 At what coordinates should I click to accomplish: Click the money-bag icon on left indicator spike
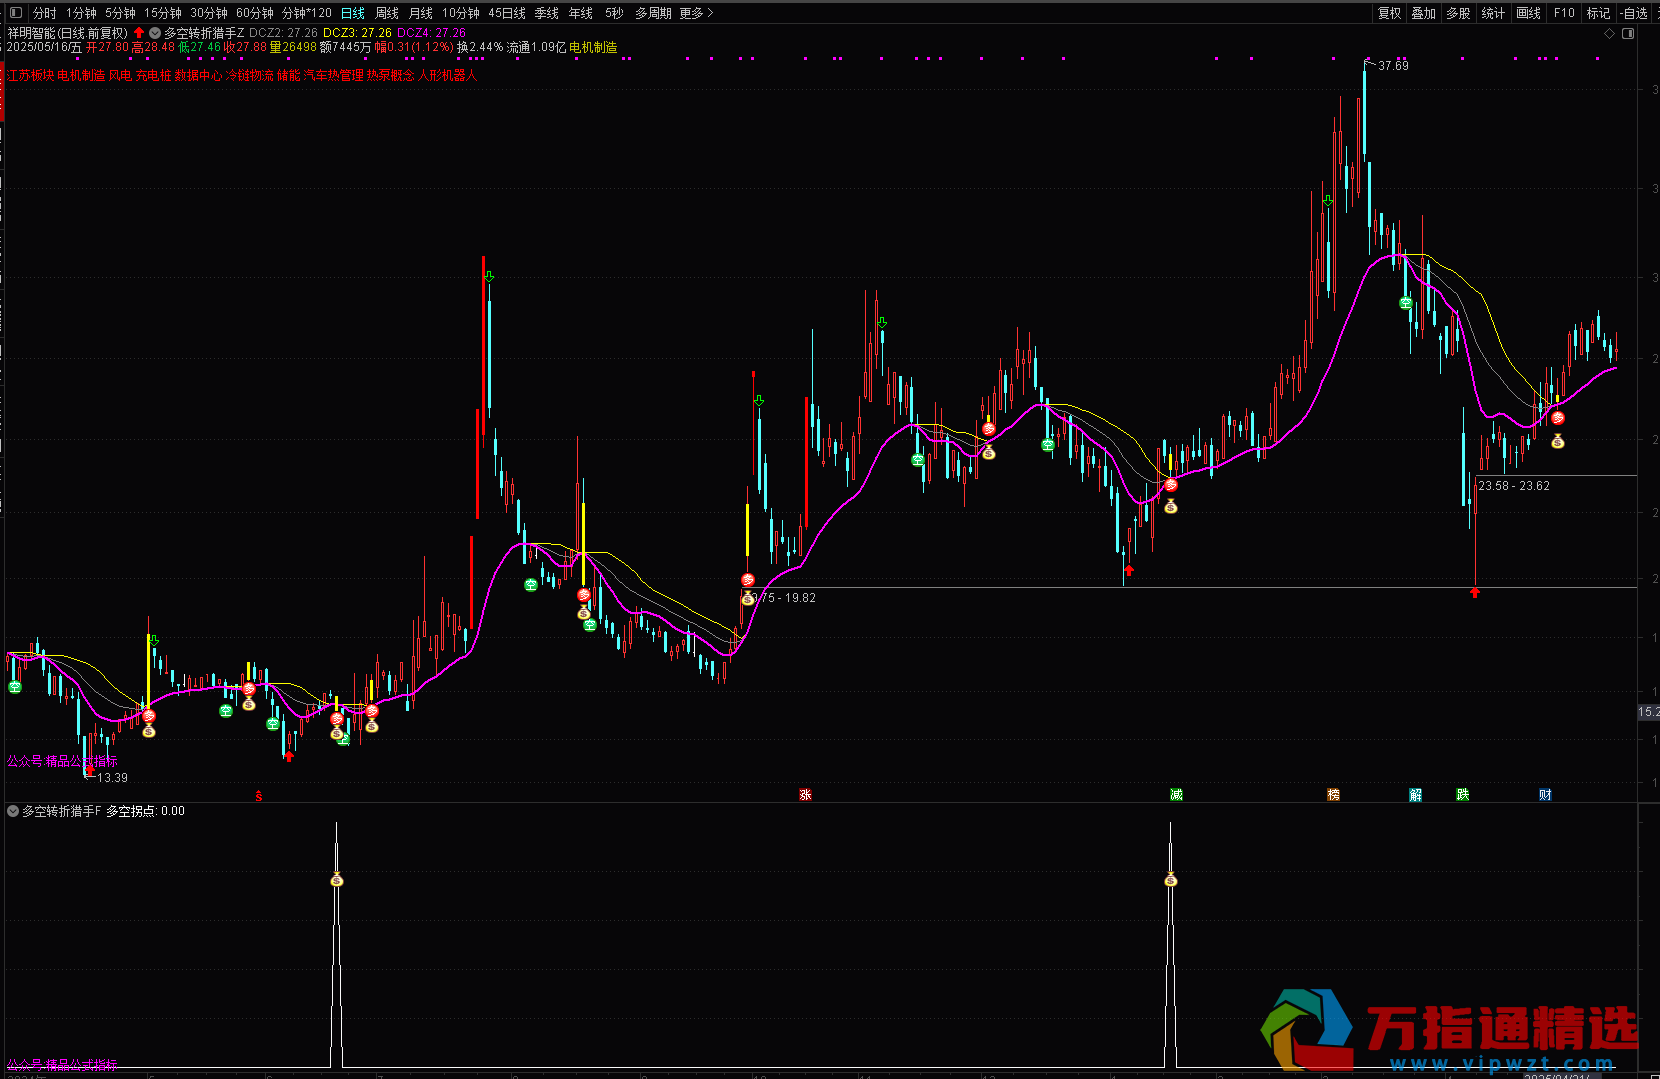pos(337,880)
